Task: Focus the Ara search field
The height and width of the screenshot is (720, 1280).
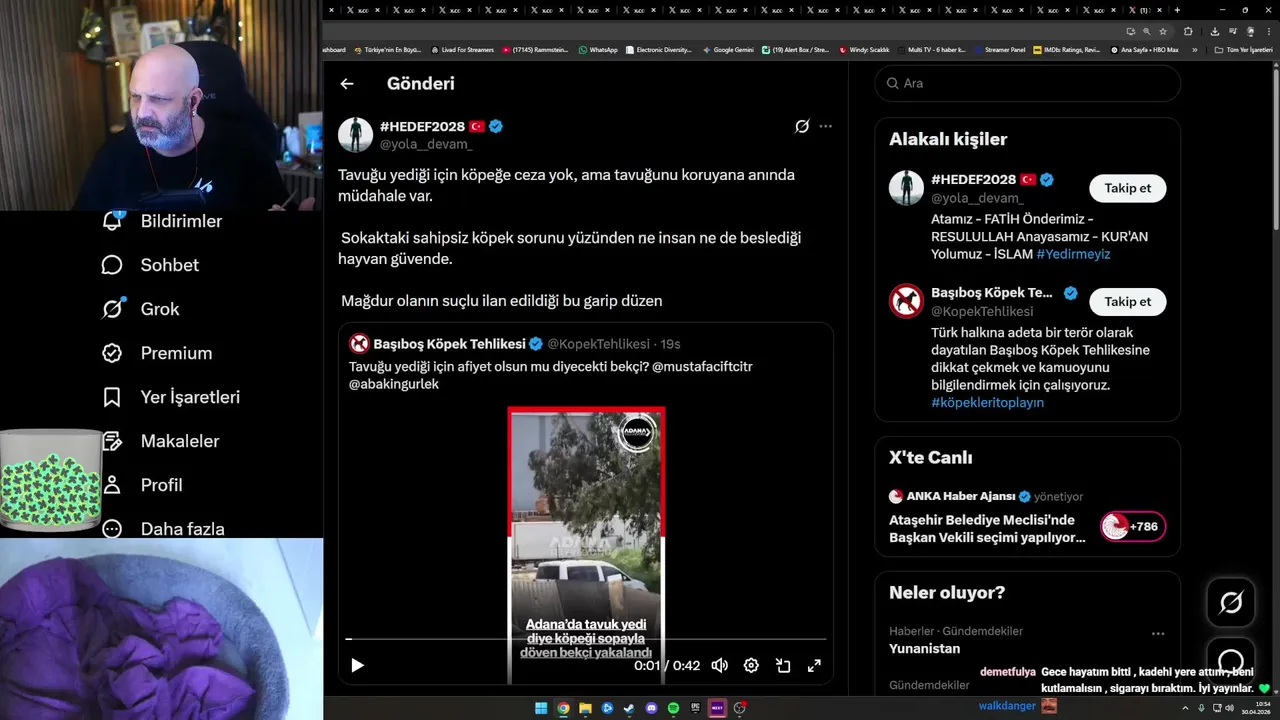Action: pos(1028,83)
